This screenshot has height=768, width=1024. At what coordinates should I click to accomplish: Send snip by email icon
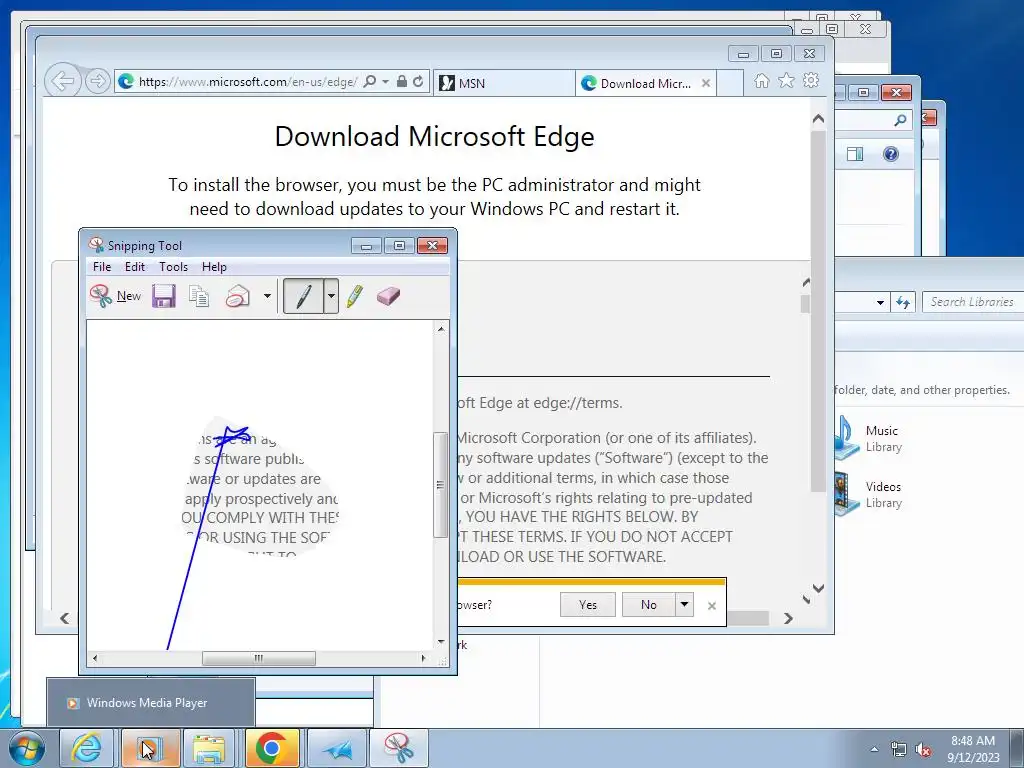238,296
